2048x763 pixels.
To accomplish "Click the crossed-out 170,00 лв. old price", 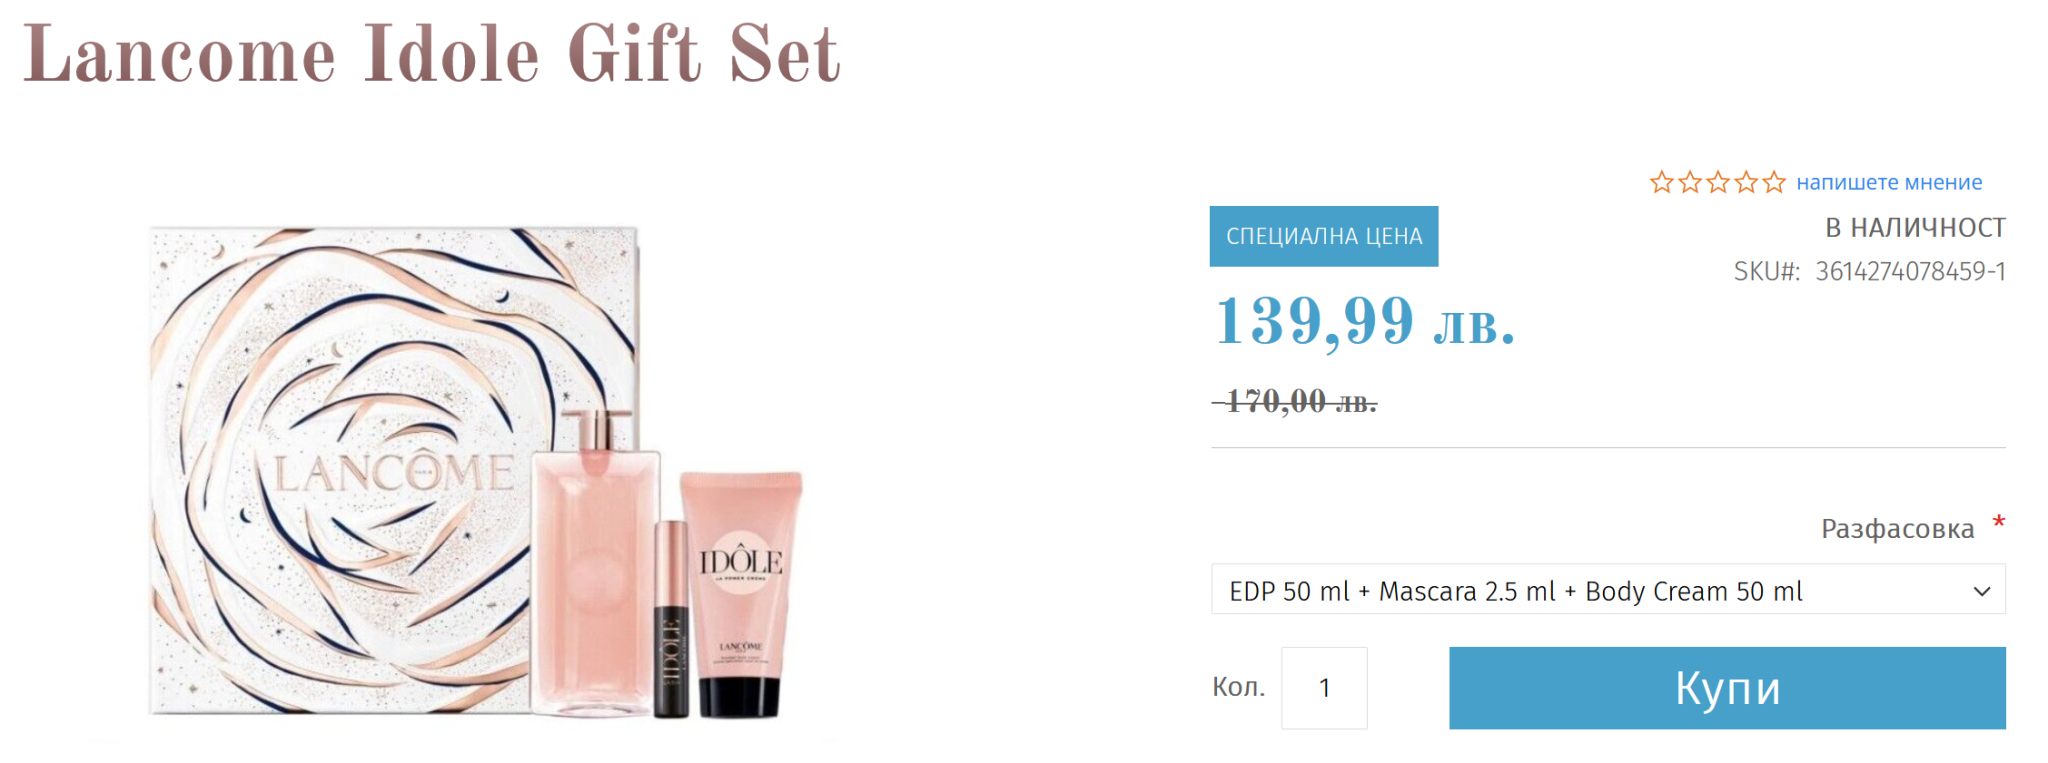I will [1295, 401].
